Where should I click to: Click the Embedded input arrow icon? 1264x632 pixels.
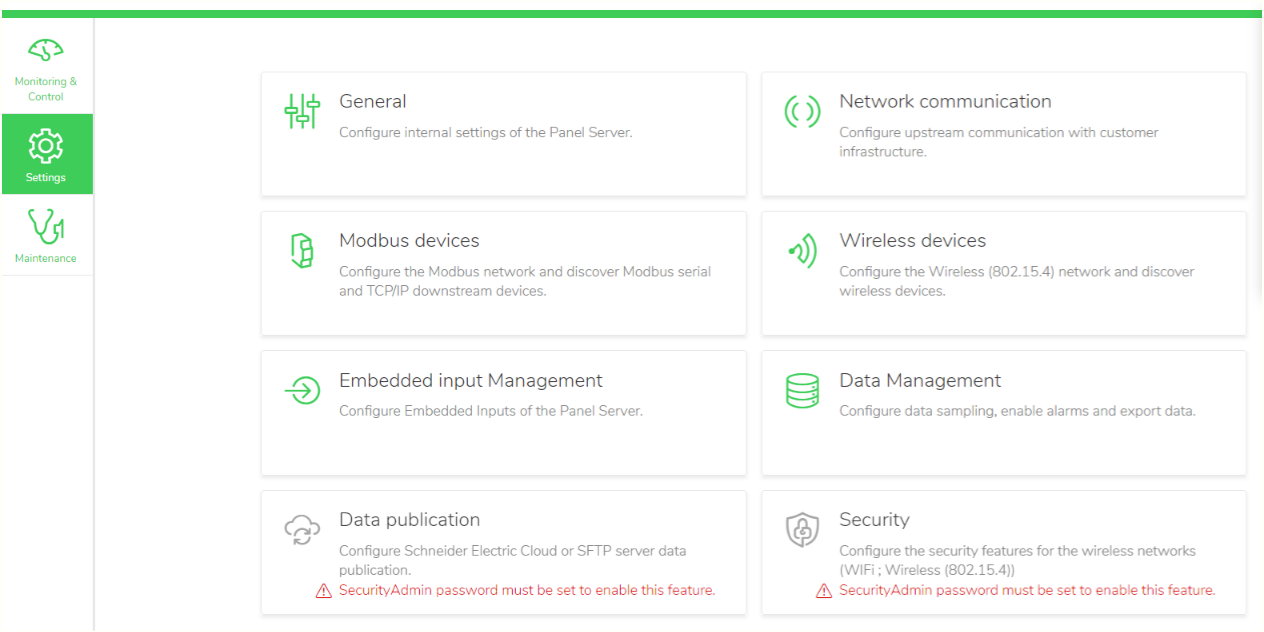[302, 390]
